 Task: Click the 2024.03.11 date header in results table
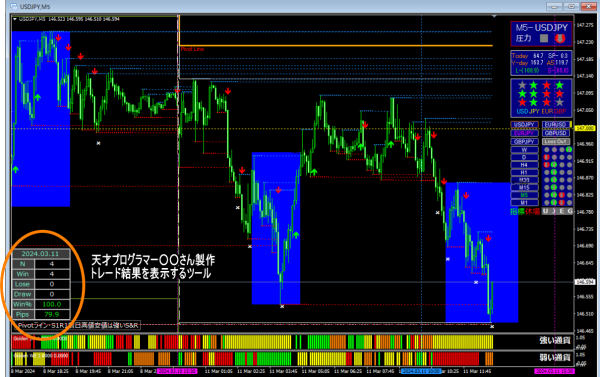coord(41,253)
